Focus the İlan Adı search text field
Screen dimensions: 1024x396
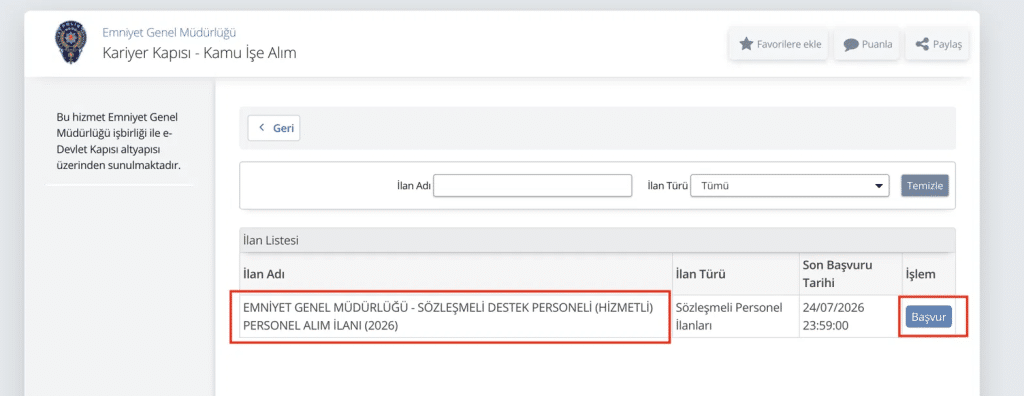coord(533,186)
